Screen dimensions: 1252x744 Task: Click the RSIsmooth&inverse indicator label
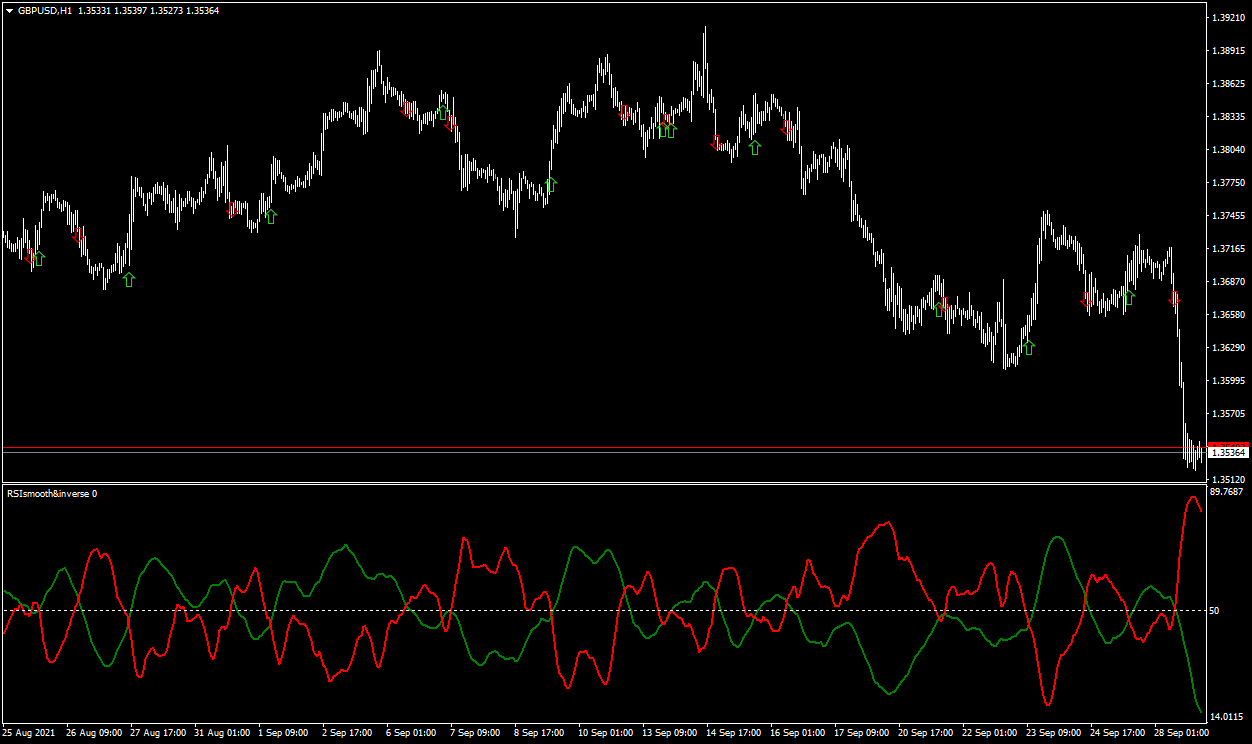tap(52, 493)
